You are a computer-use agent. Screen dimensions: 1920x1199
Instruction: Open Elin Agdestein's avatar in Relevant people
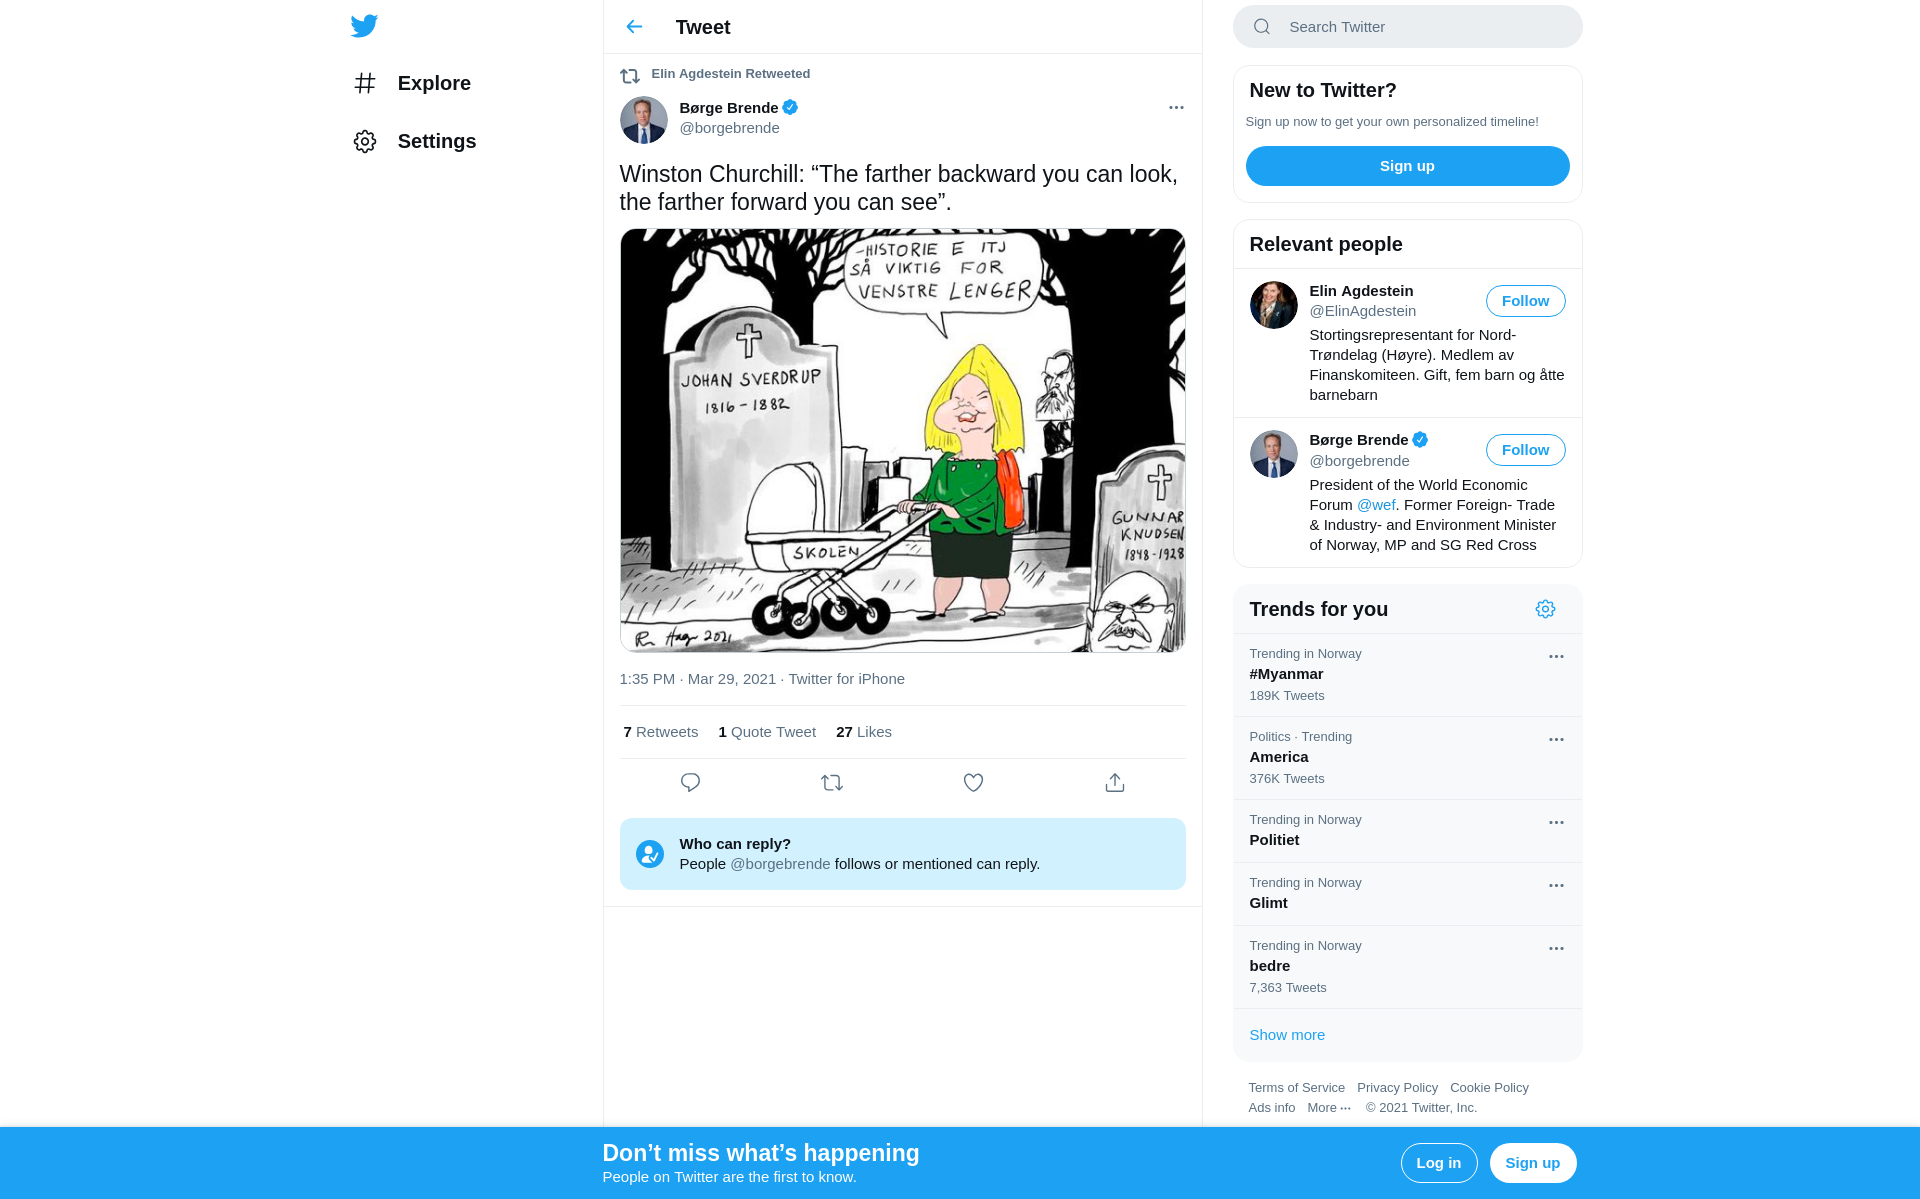coord(1274,305)
